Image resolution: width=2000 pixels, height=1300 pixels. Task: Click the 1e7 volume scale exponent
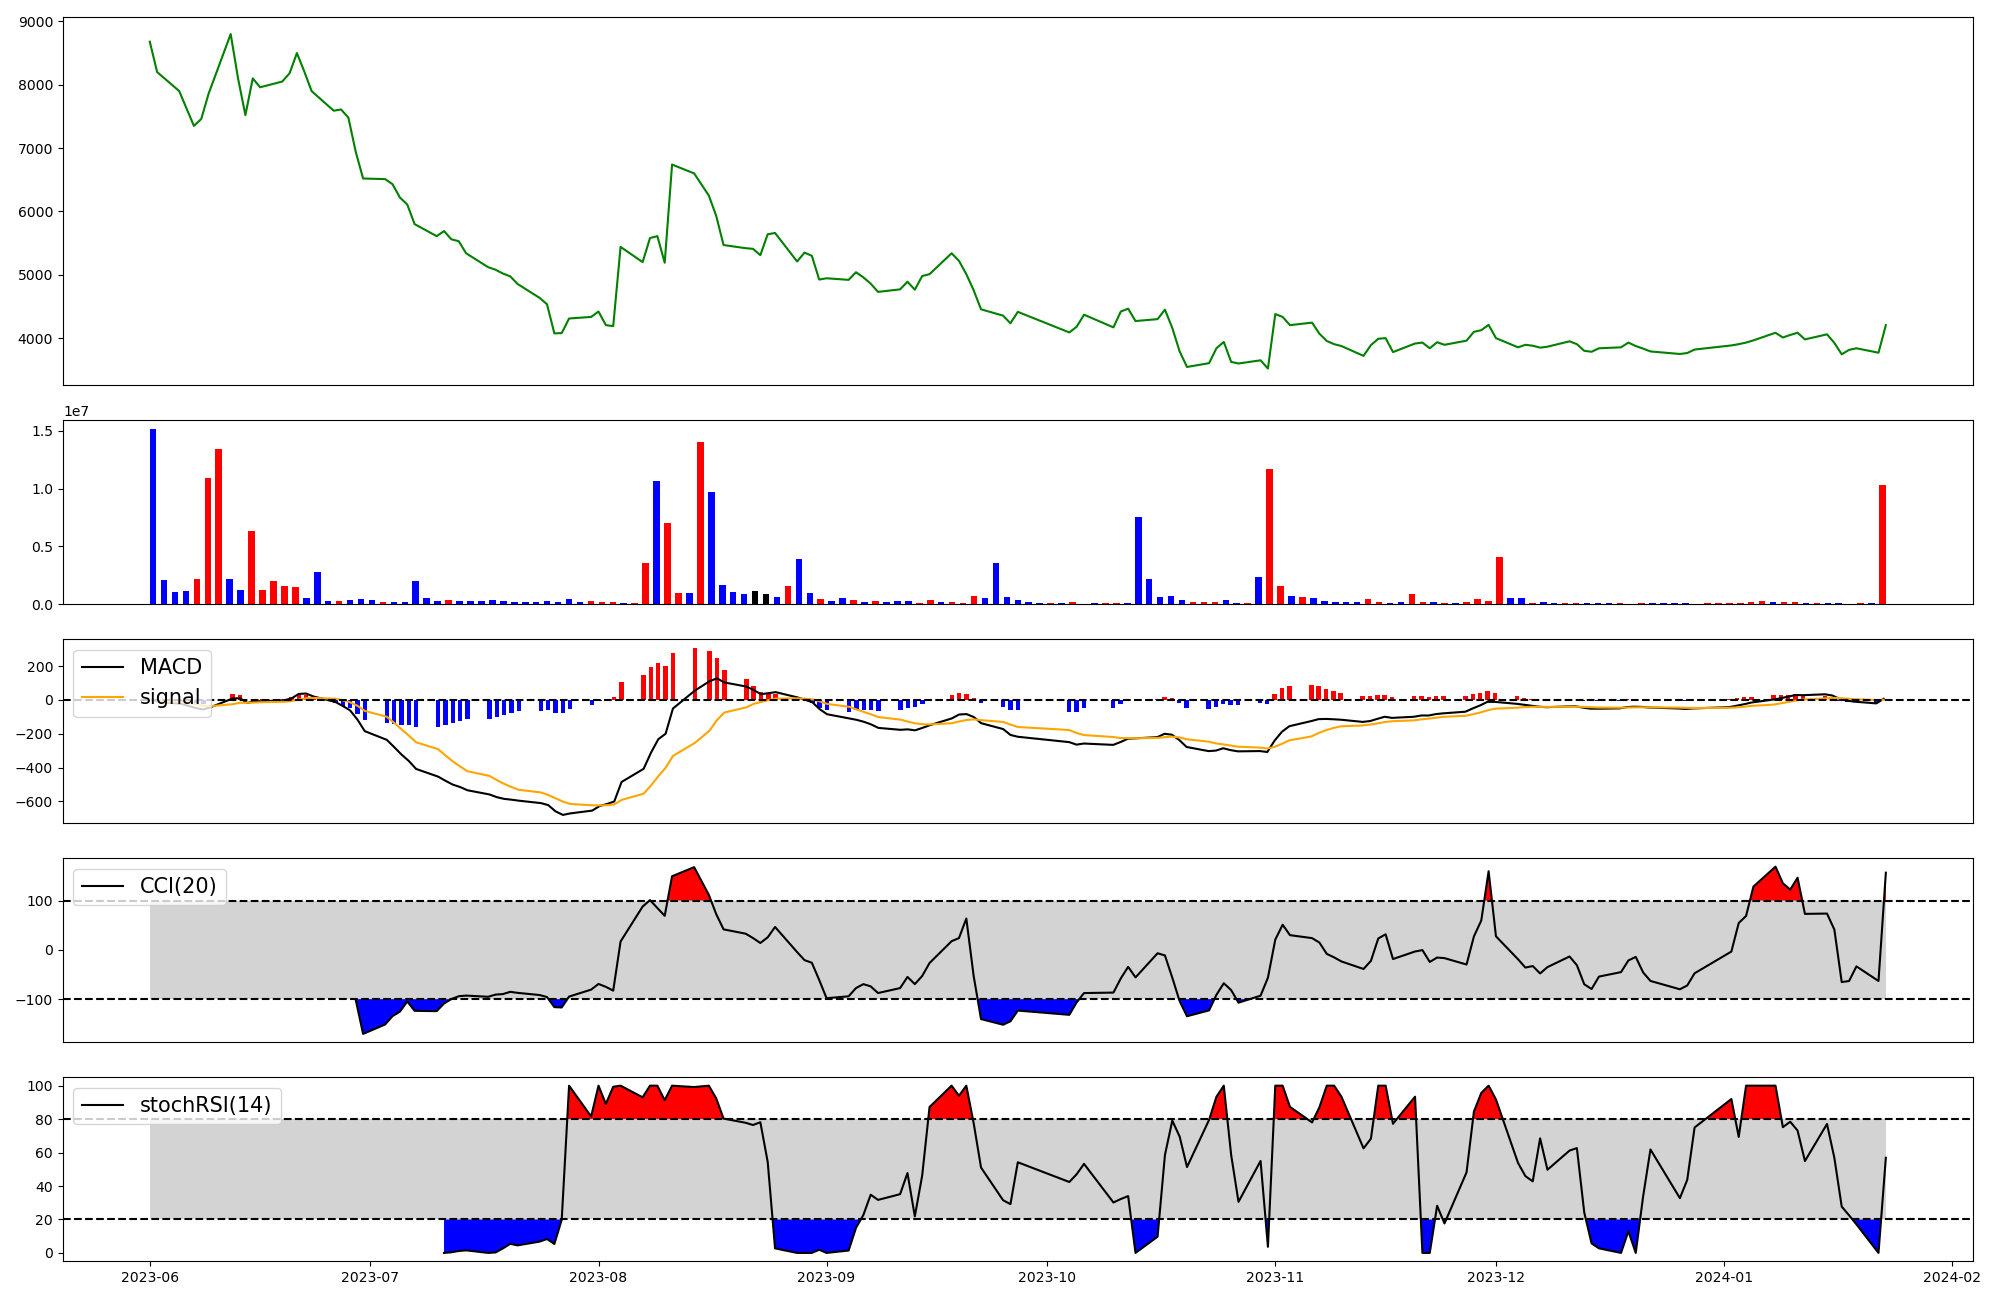77,411
